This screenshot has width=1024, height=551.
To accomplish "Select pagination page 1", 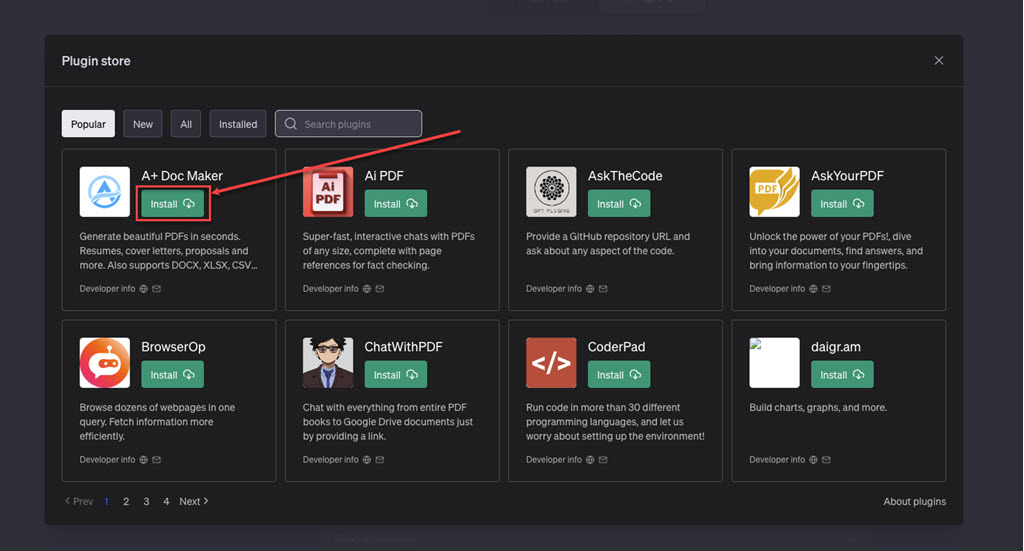I will 106,501.
